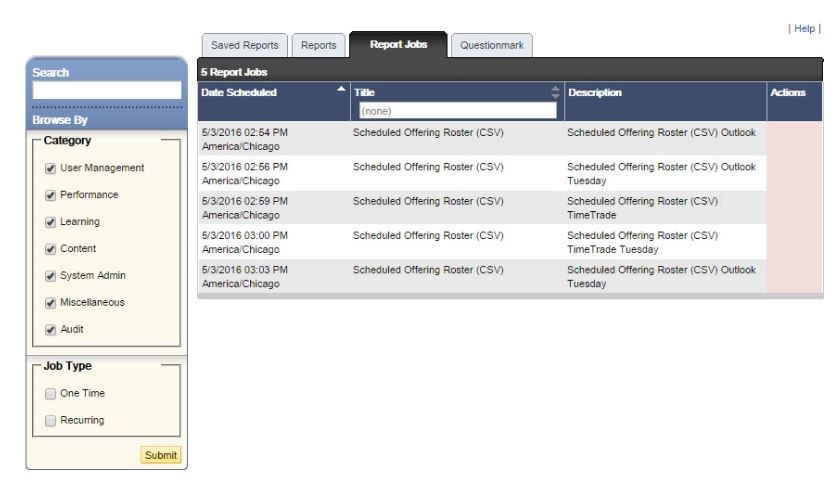Click the TimeTrade Tuesday description
This screenshot has height=492, width=839.
pos(642,242)
